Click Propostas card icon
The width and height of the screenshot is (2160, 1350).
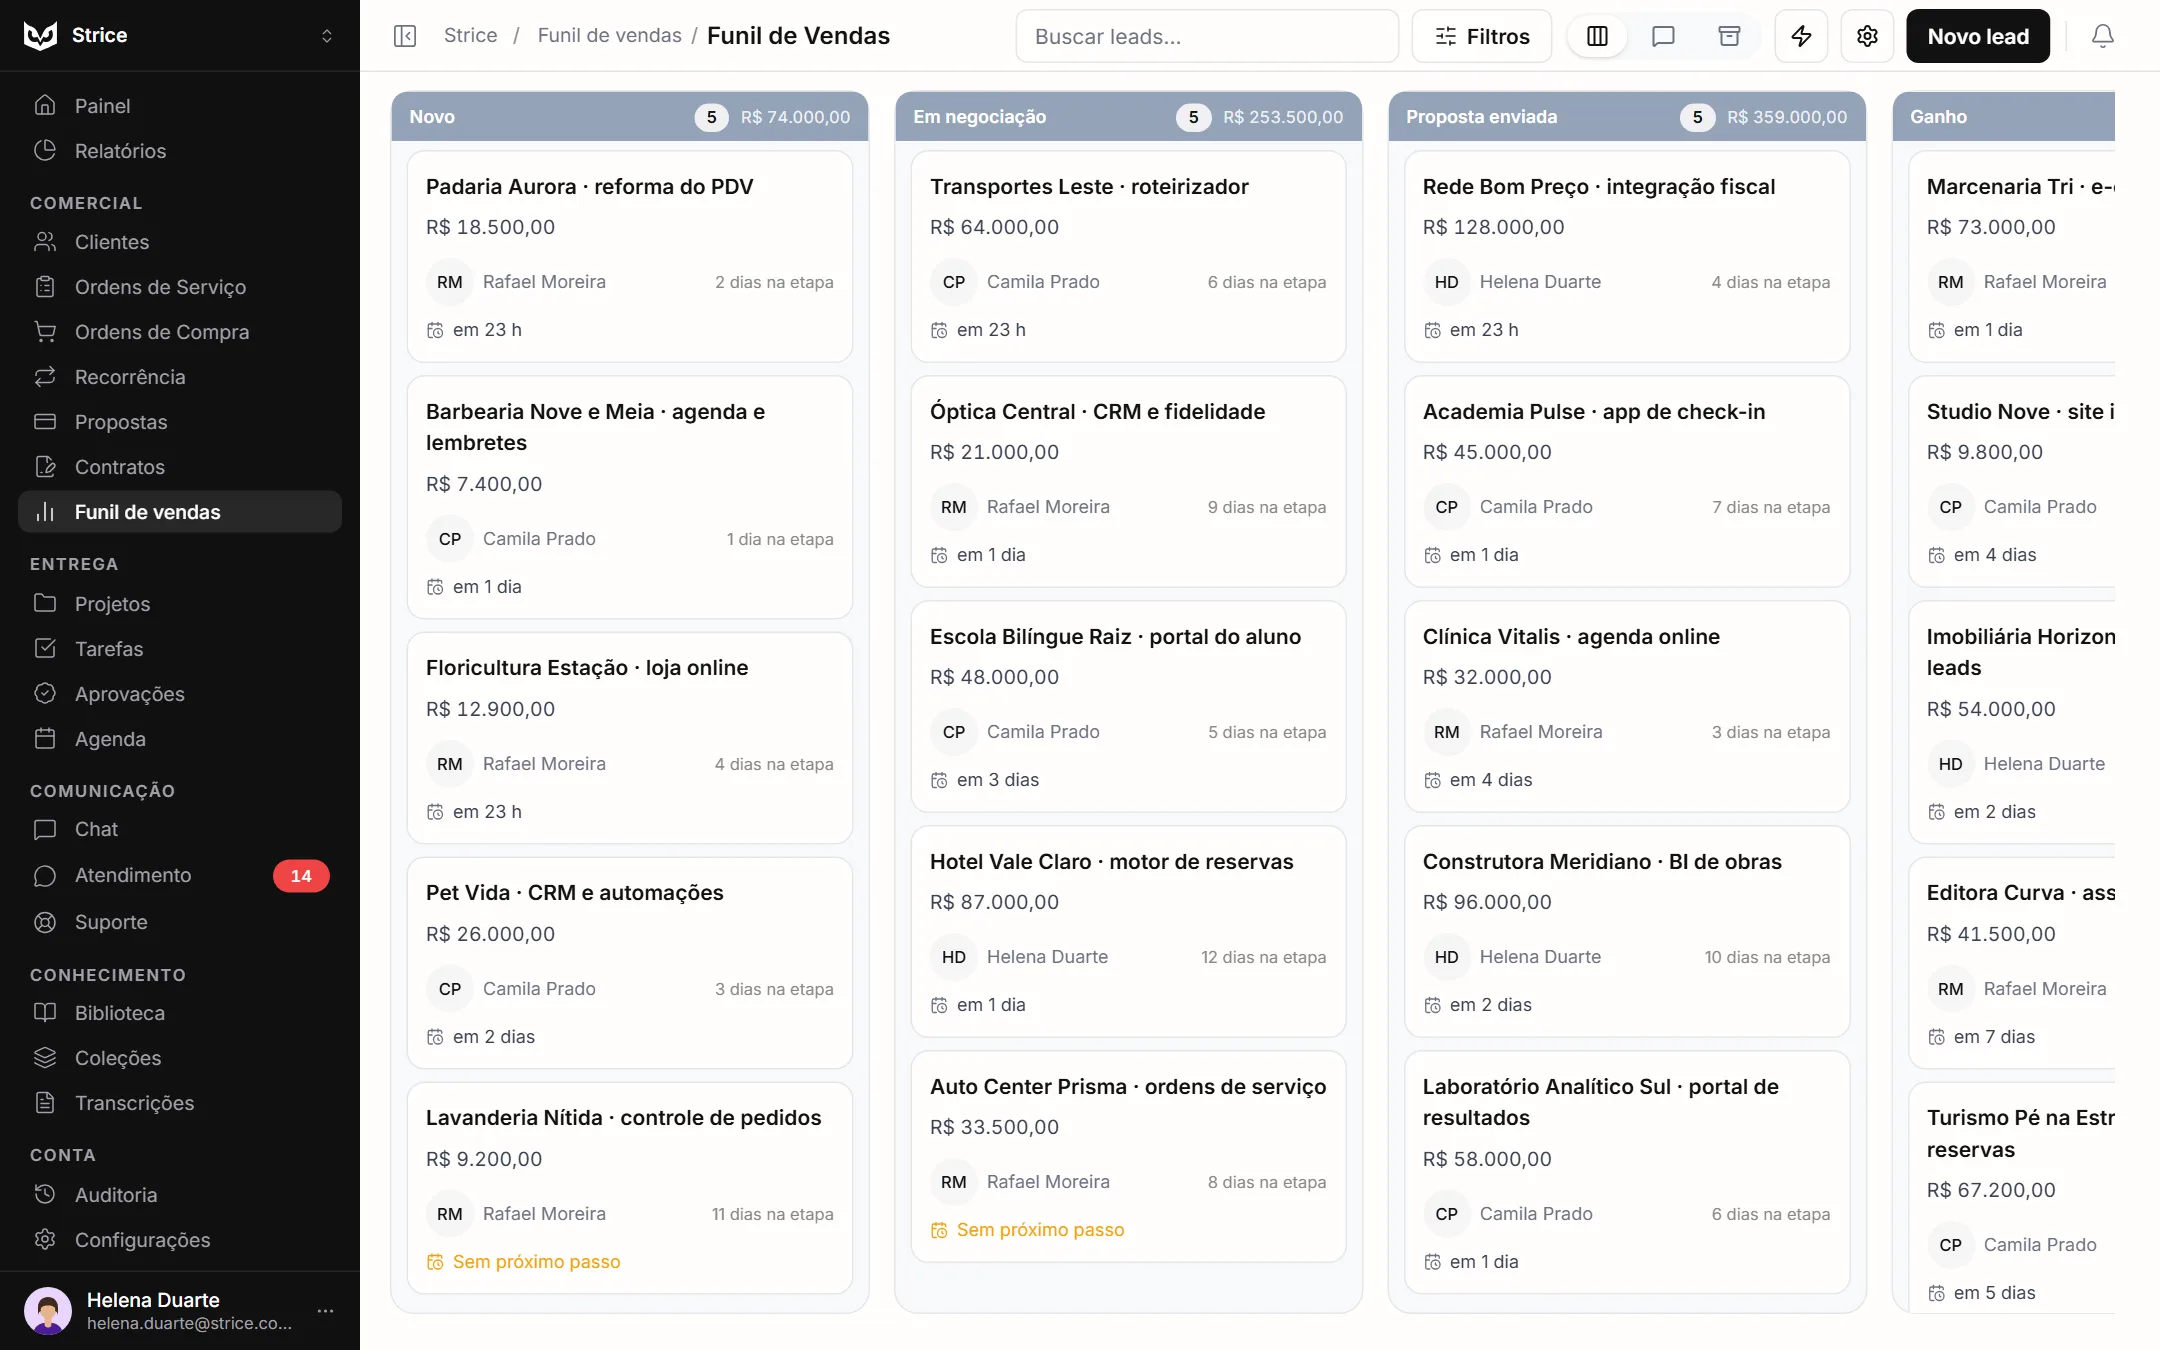click(x=45, y=422)
